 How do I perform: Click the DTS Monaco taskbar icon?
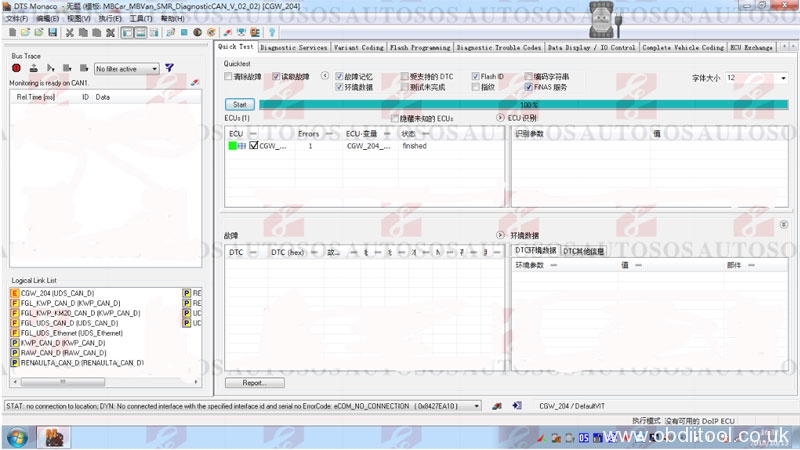pos(54,438)
